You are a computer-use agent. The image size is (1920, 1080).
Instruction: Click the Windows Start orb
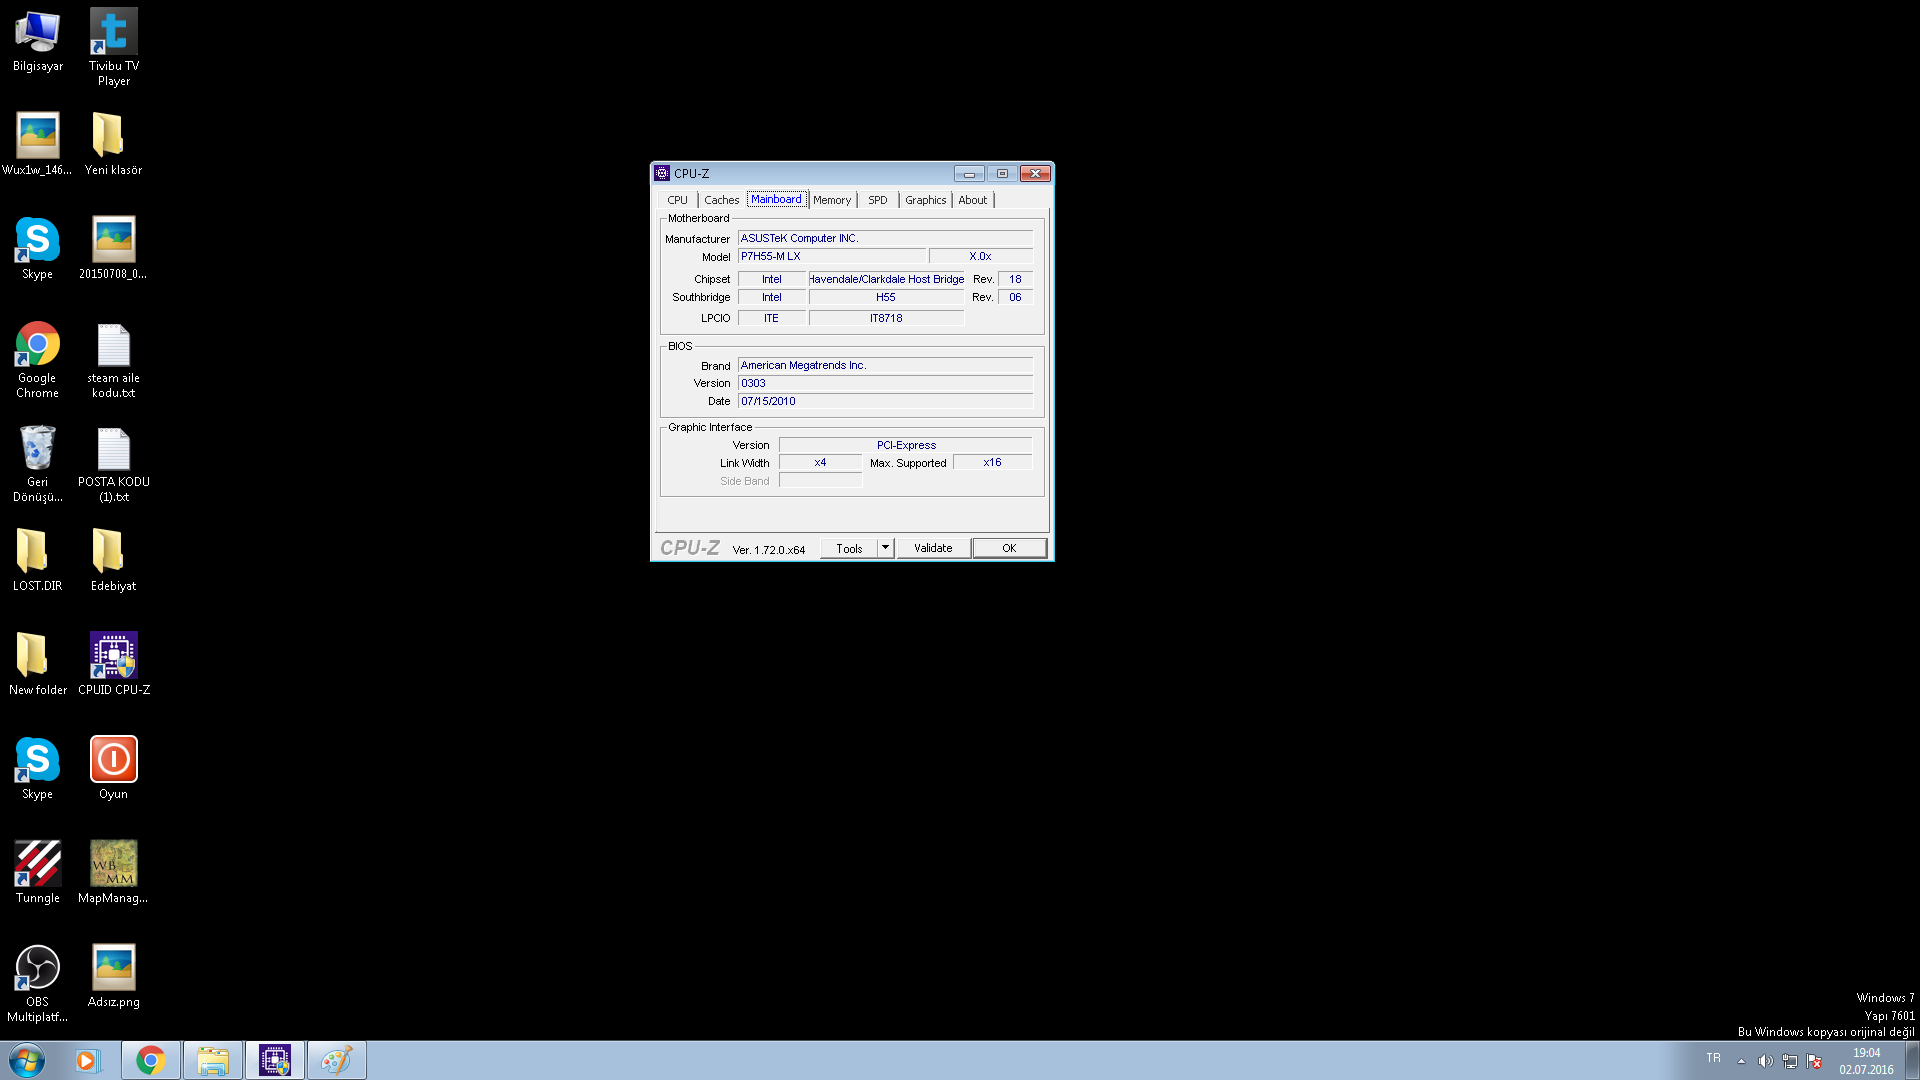click(27, 1060)
